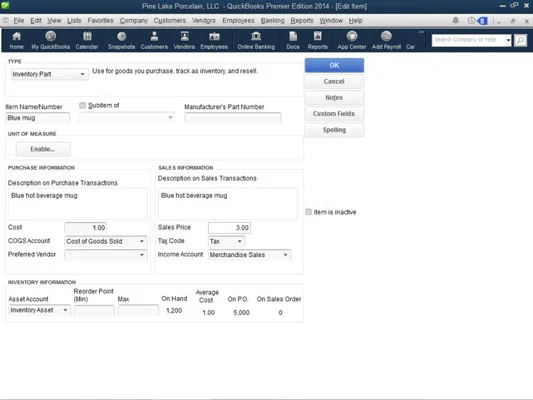Click the Cancel button
The width and height of the screenshot is (533, 400).
[x=334, y=82]
